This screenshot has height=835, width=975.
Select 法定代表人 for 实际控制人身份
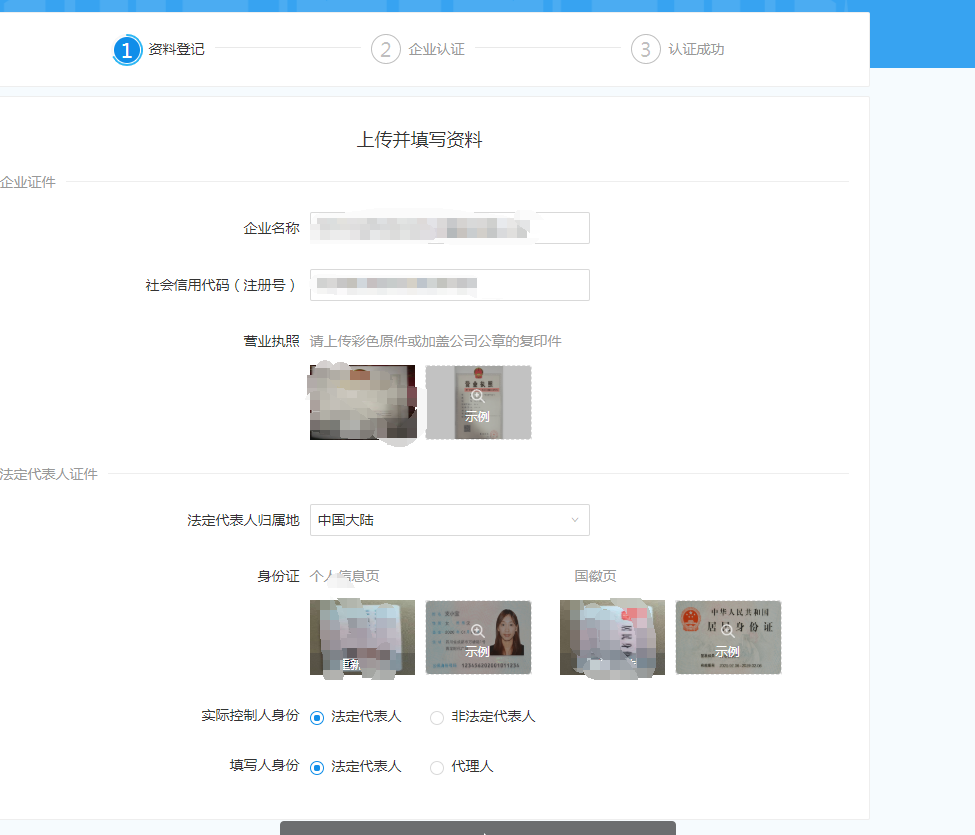pos(317,717)
